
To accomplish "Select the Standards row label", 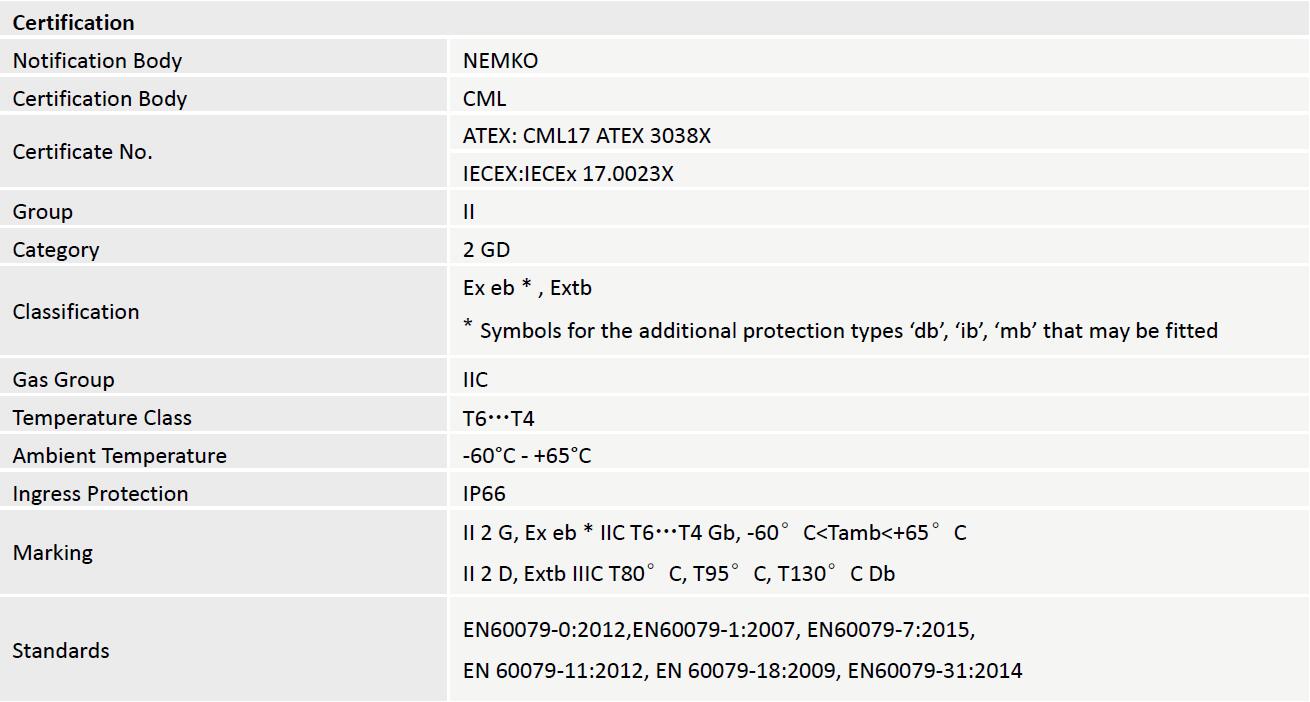I will pyautogui.click(x=61, y=650).
